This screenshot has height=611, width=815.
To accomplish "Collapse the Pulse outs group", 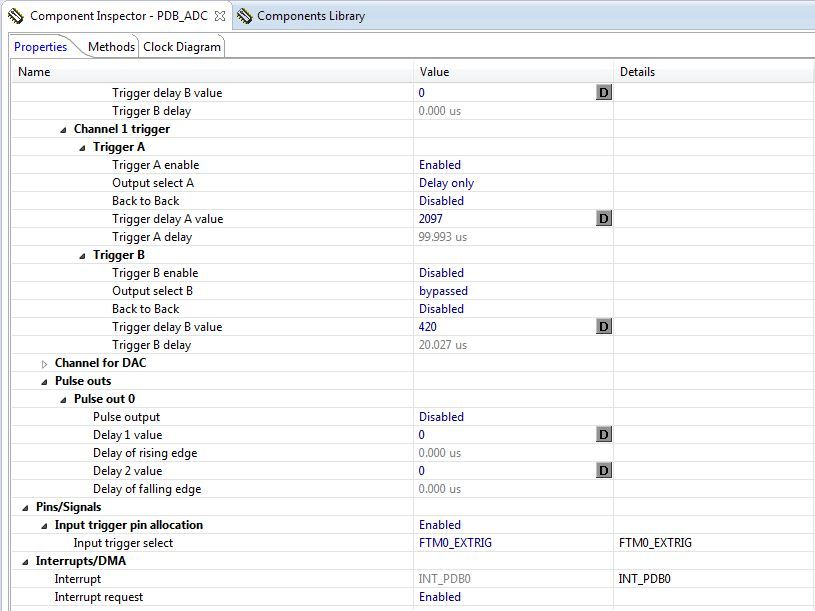I will coord(45,382).
